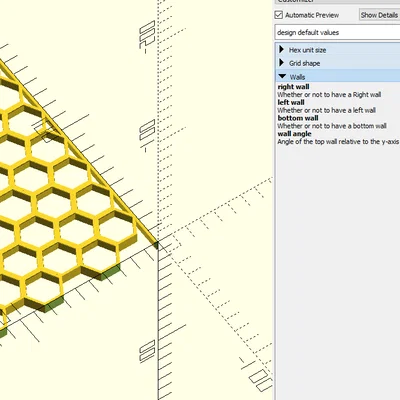Open the design default values preset dropdown
Screen dimensions: 400x400
click(x=337, y=33)
